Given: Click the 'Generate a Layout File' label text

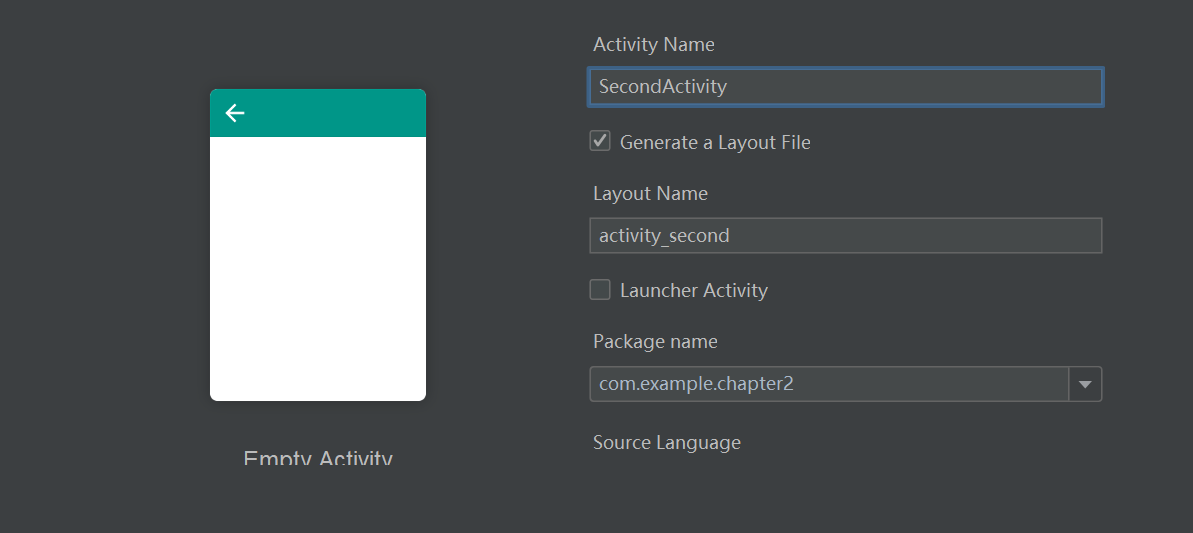Looking at the screenshot, I should [715, 143].
